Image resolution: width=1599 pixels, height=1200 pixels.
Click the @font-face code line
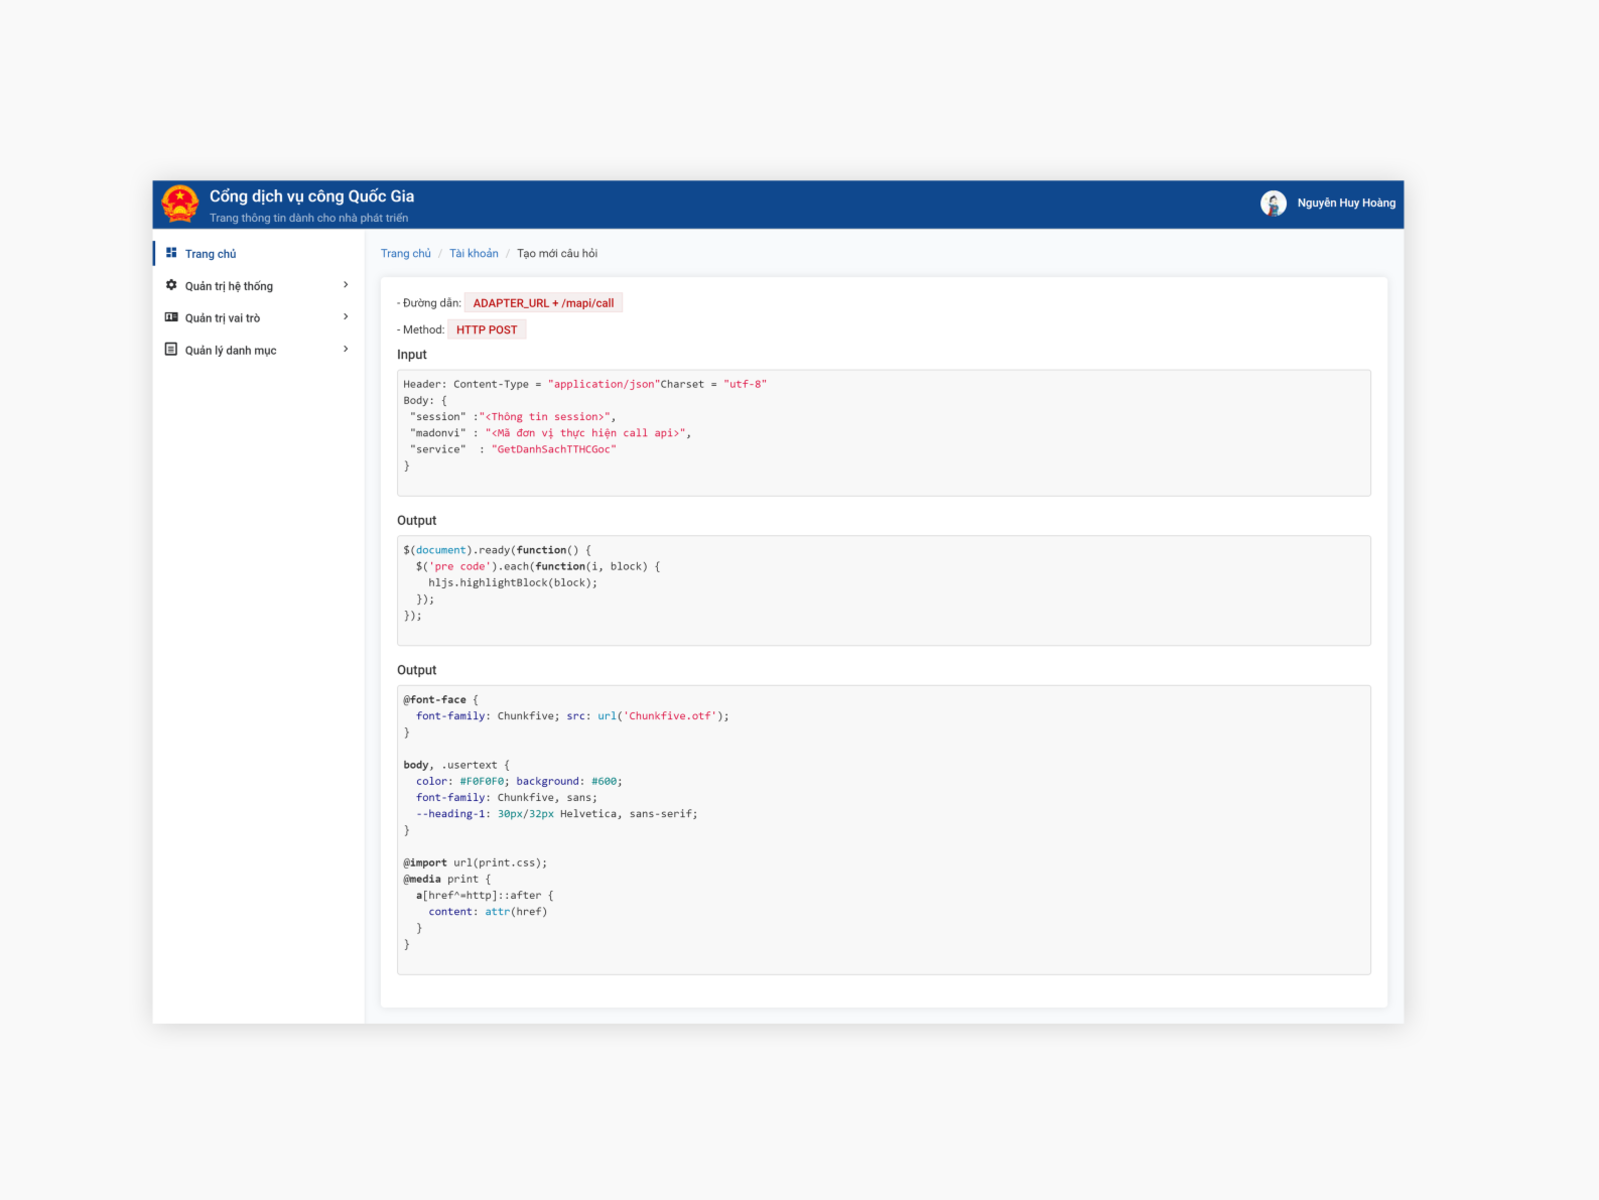[441, 700]
